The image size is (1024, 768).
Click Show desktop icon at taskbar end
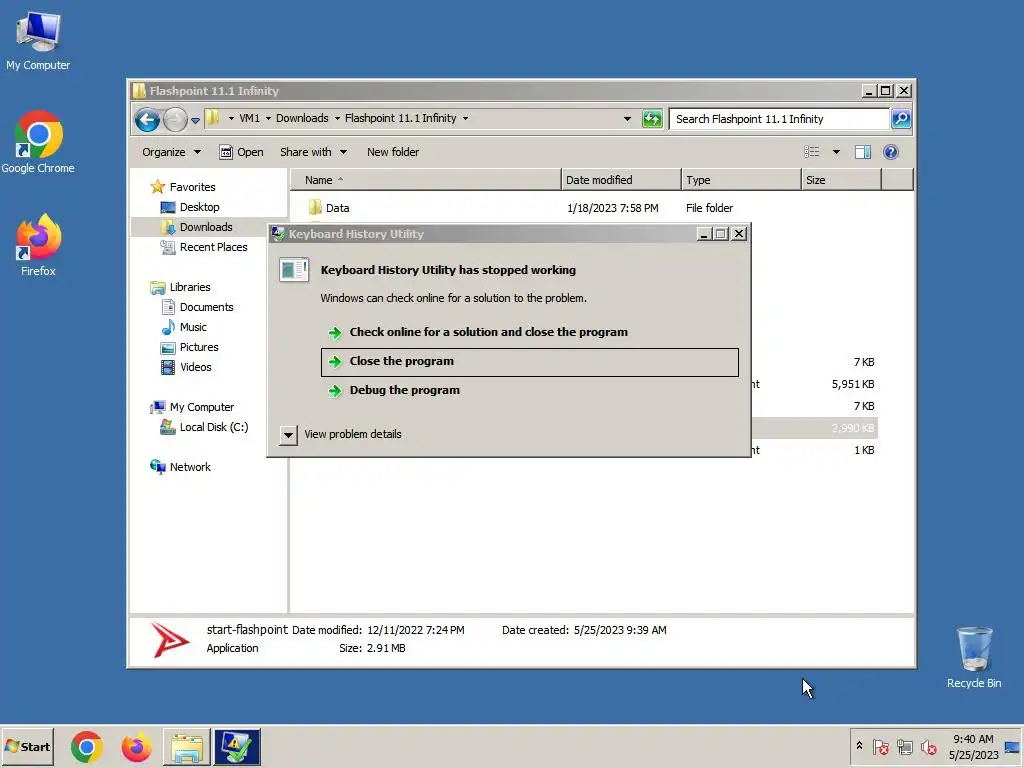coord(1012,747)
